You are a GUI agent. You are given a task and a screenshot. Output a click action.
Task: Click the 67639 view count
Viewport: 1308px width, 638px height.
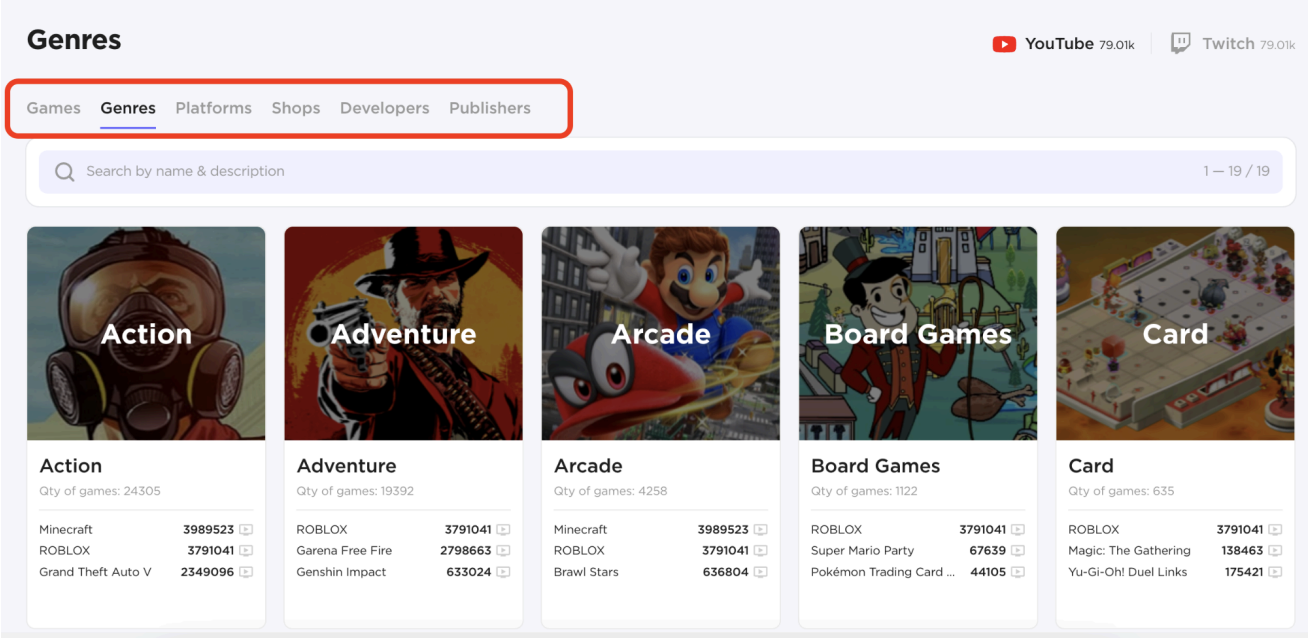point(988,551)
